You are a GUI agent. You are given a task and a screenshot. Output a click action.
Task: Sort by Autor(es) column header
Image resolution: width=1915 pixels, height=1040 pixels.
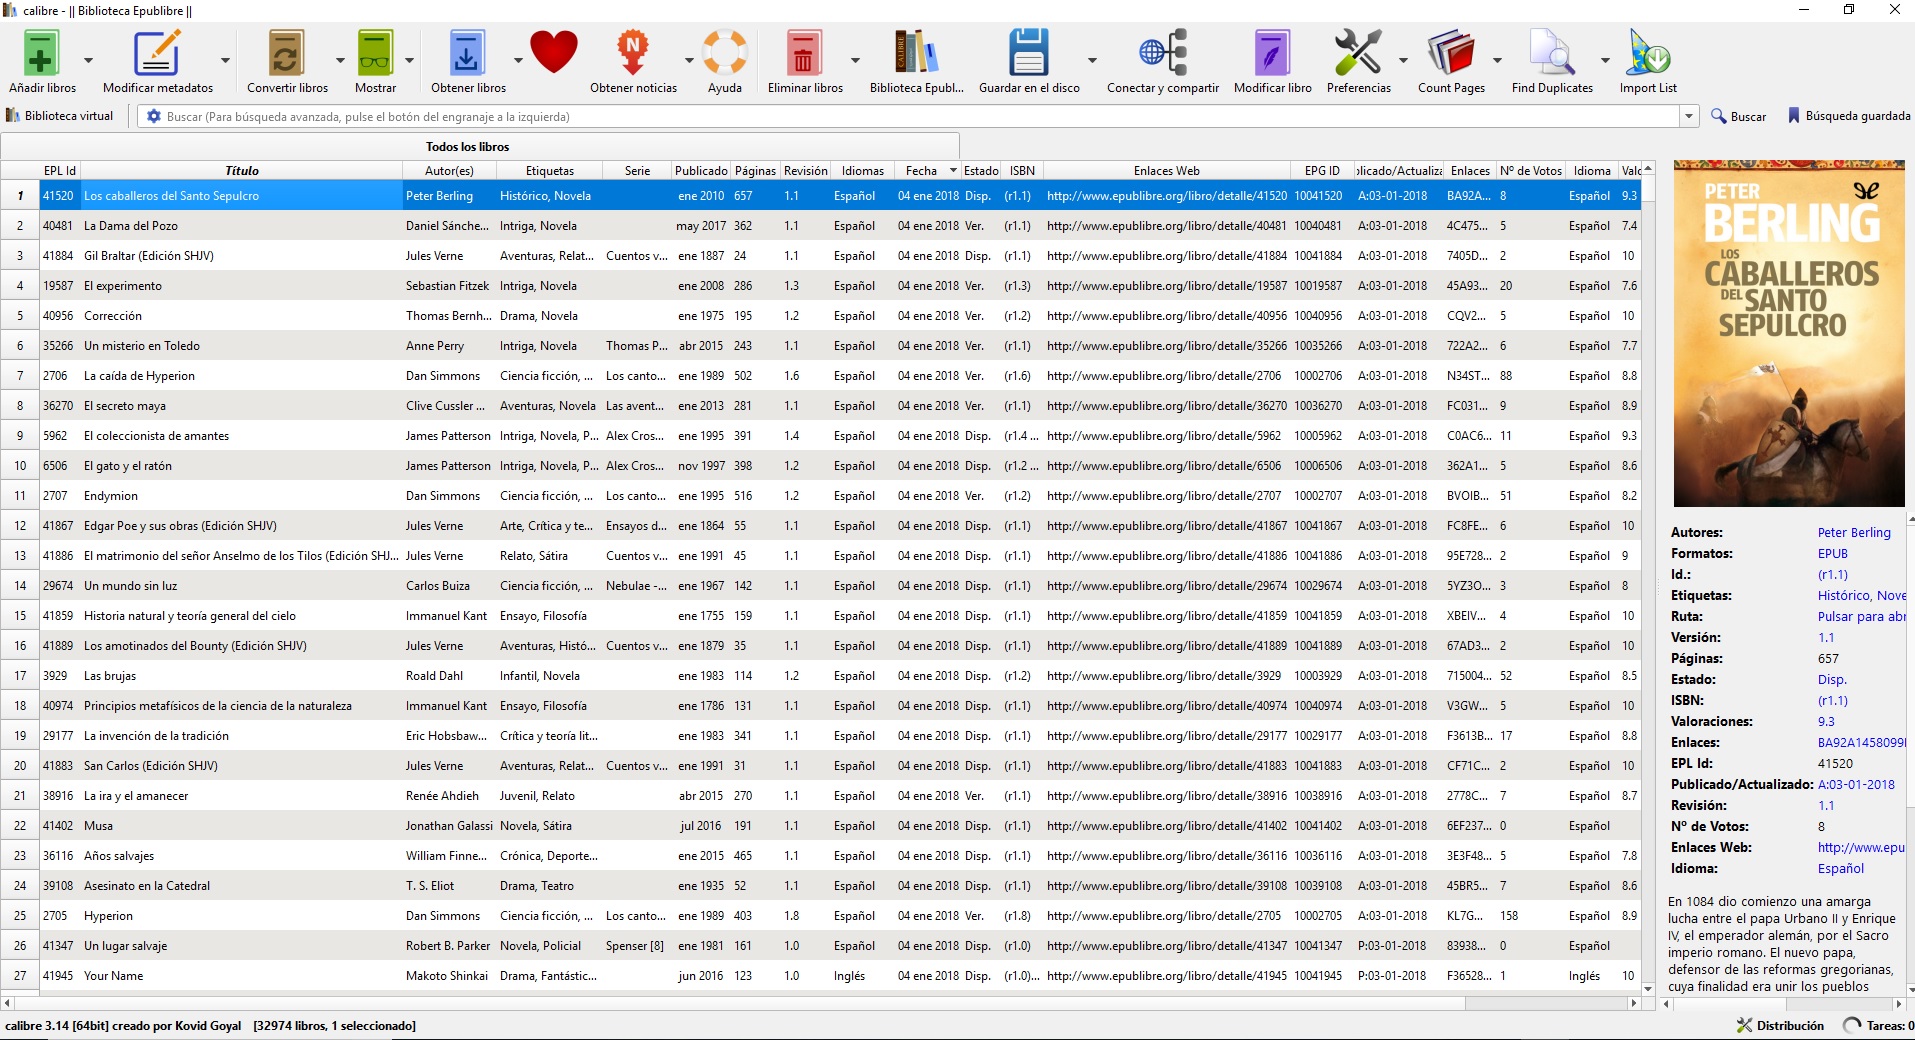[449, 171]
